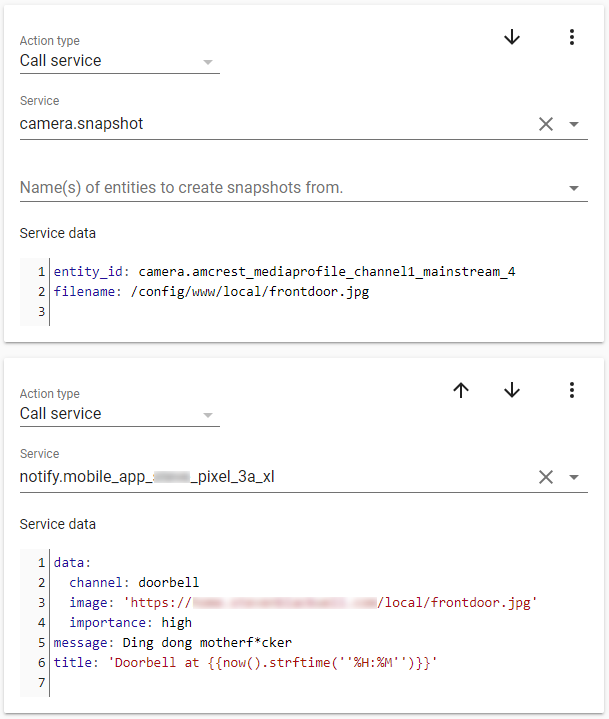Open the camera.snapshot action's three-dot menu
Screen dimensions: 609x719
tap(572, 37)
